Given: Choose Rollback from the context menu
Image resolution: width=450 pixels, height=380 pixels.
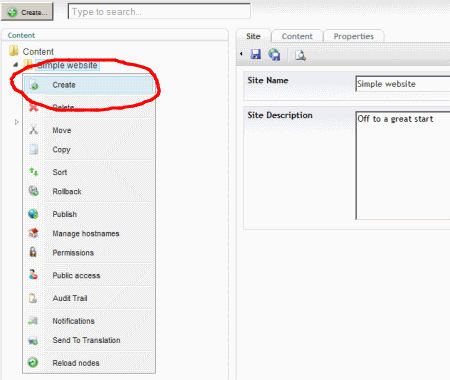Looking at the screenshot, I should 89,191.
